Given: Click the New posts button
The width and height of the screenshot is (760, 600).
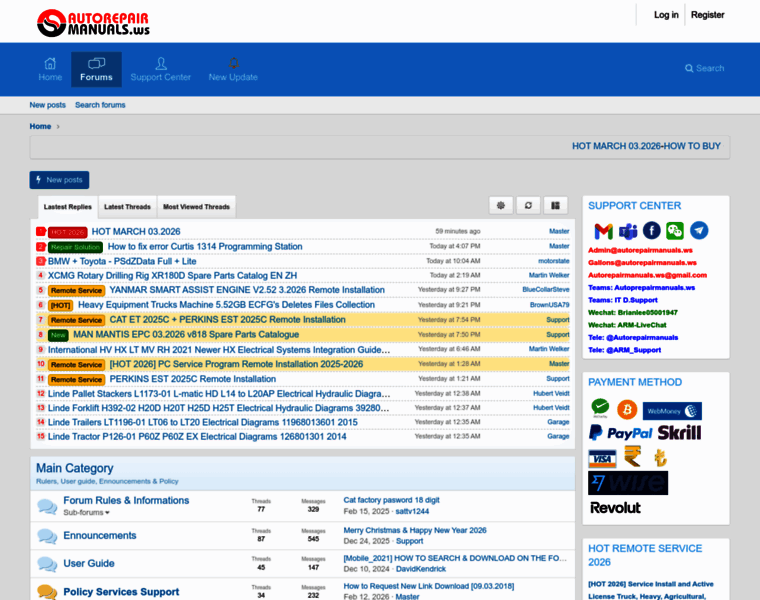Looking at the screenshot, I should click(59, 180).
